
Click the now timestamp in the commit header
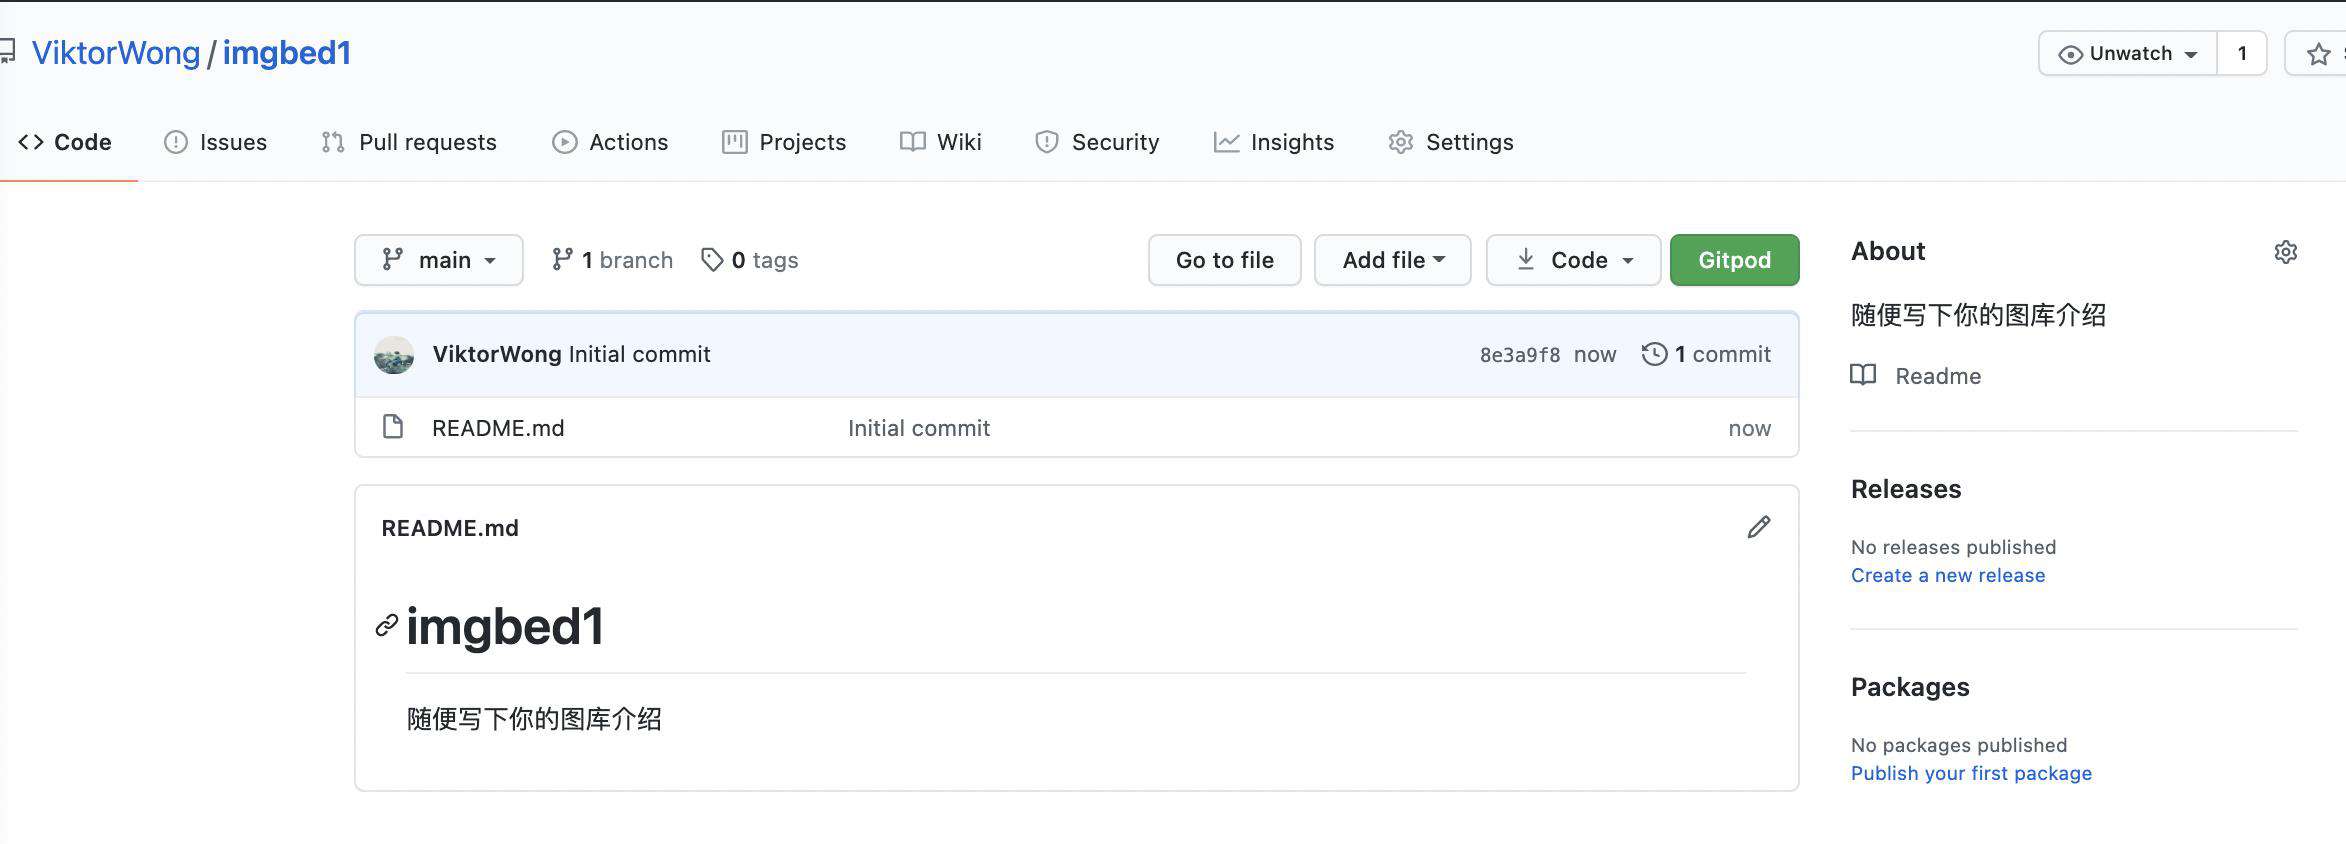click(1595, 354)
